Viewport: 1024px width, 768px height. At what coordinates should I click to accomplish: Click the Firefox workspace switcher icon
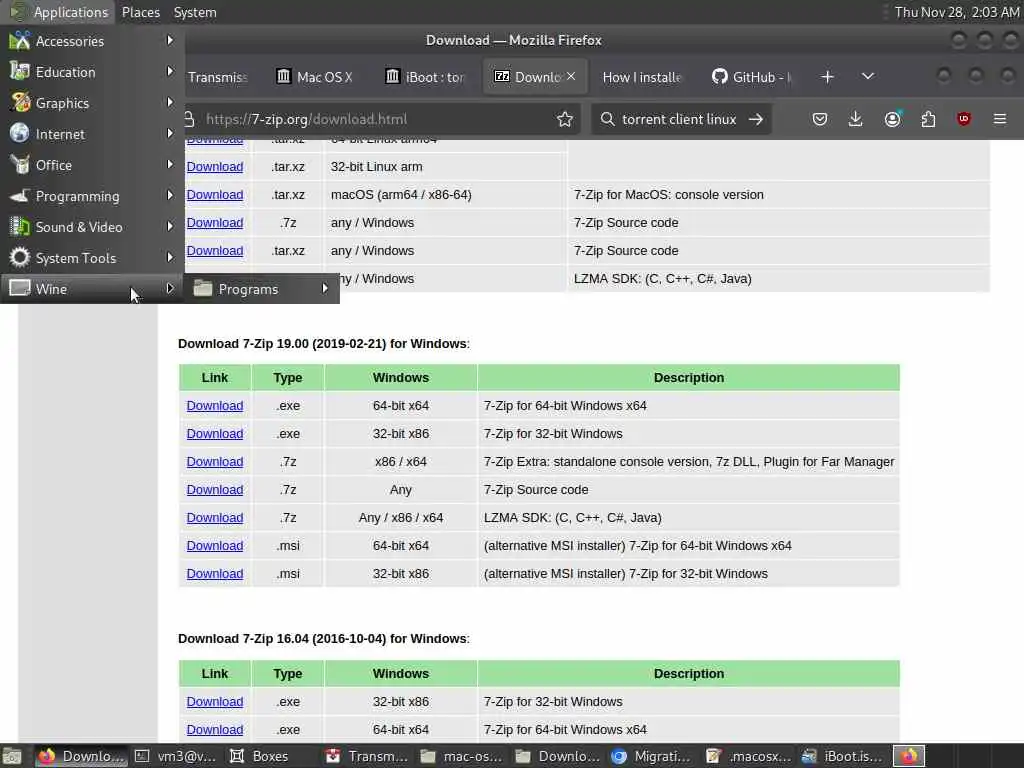click(x=909, y=756)
